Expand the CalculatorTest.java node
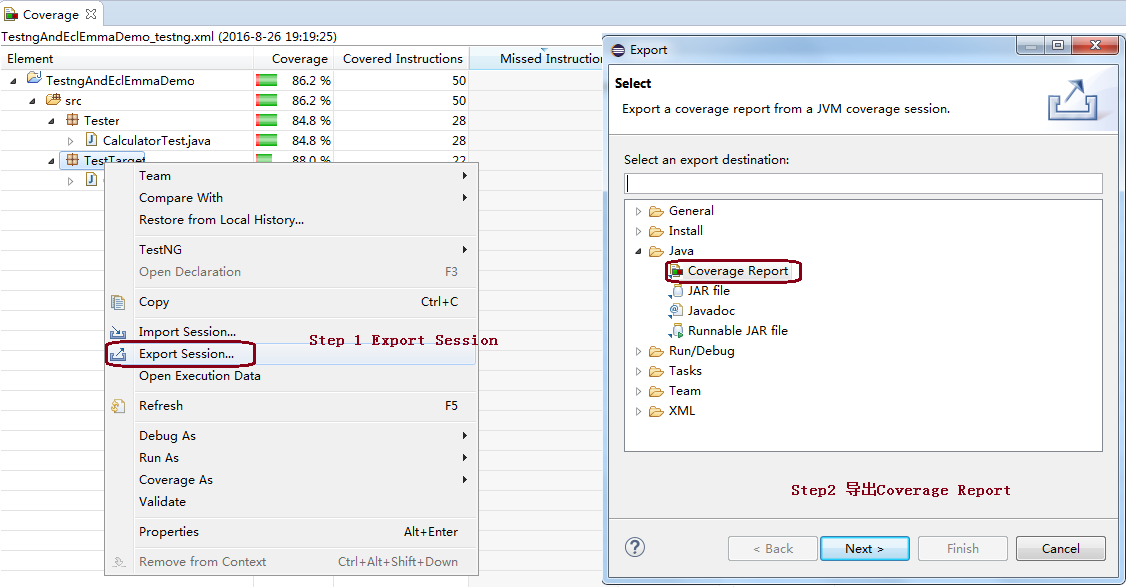The image size is (1126, 587). coord(70,142)
